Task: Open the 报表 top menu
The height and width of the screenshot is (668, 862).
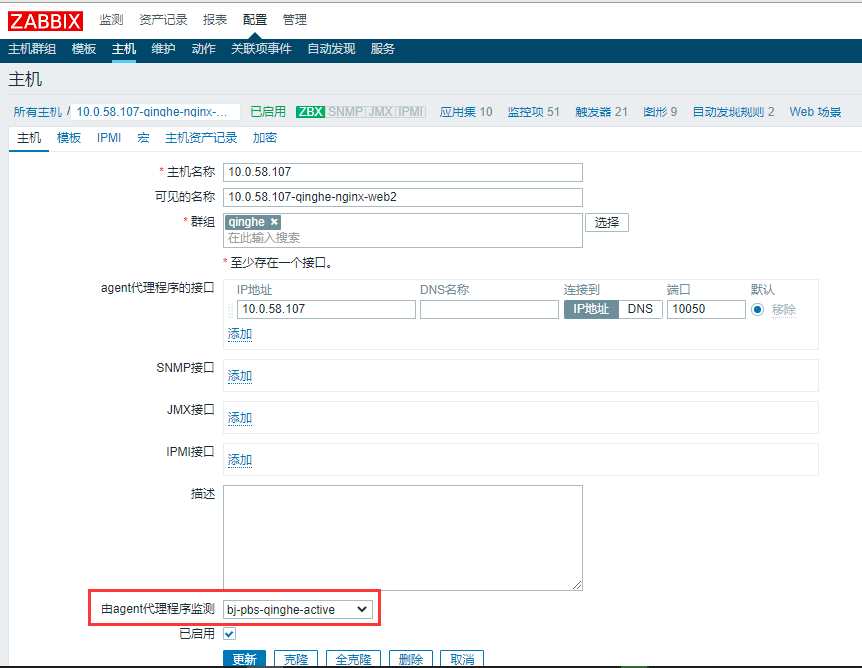Action: tap(214, 20)
